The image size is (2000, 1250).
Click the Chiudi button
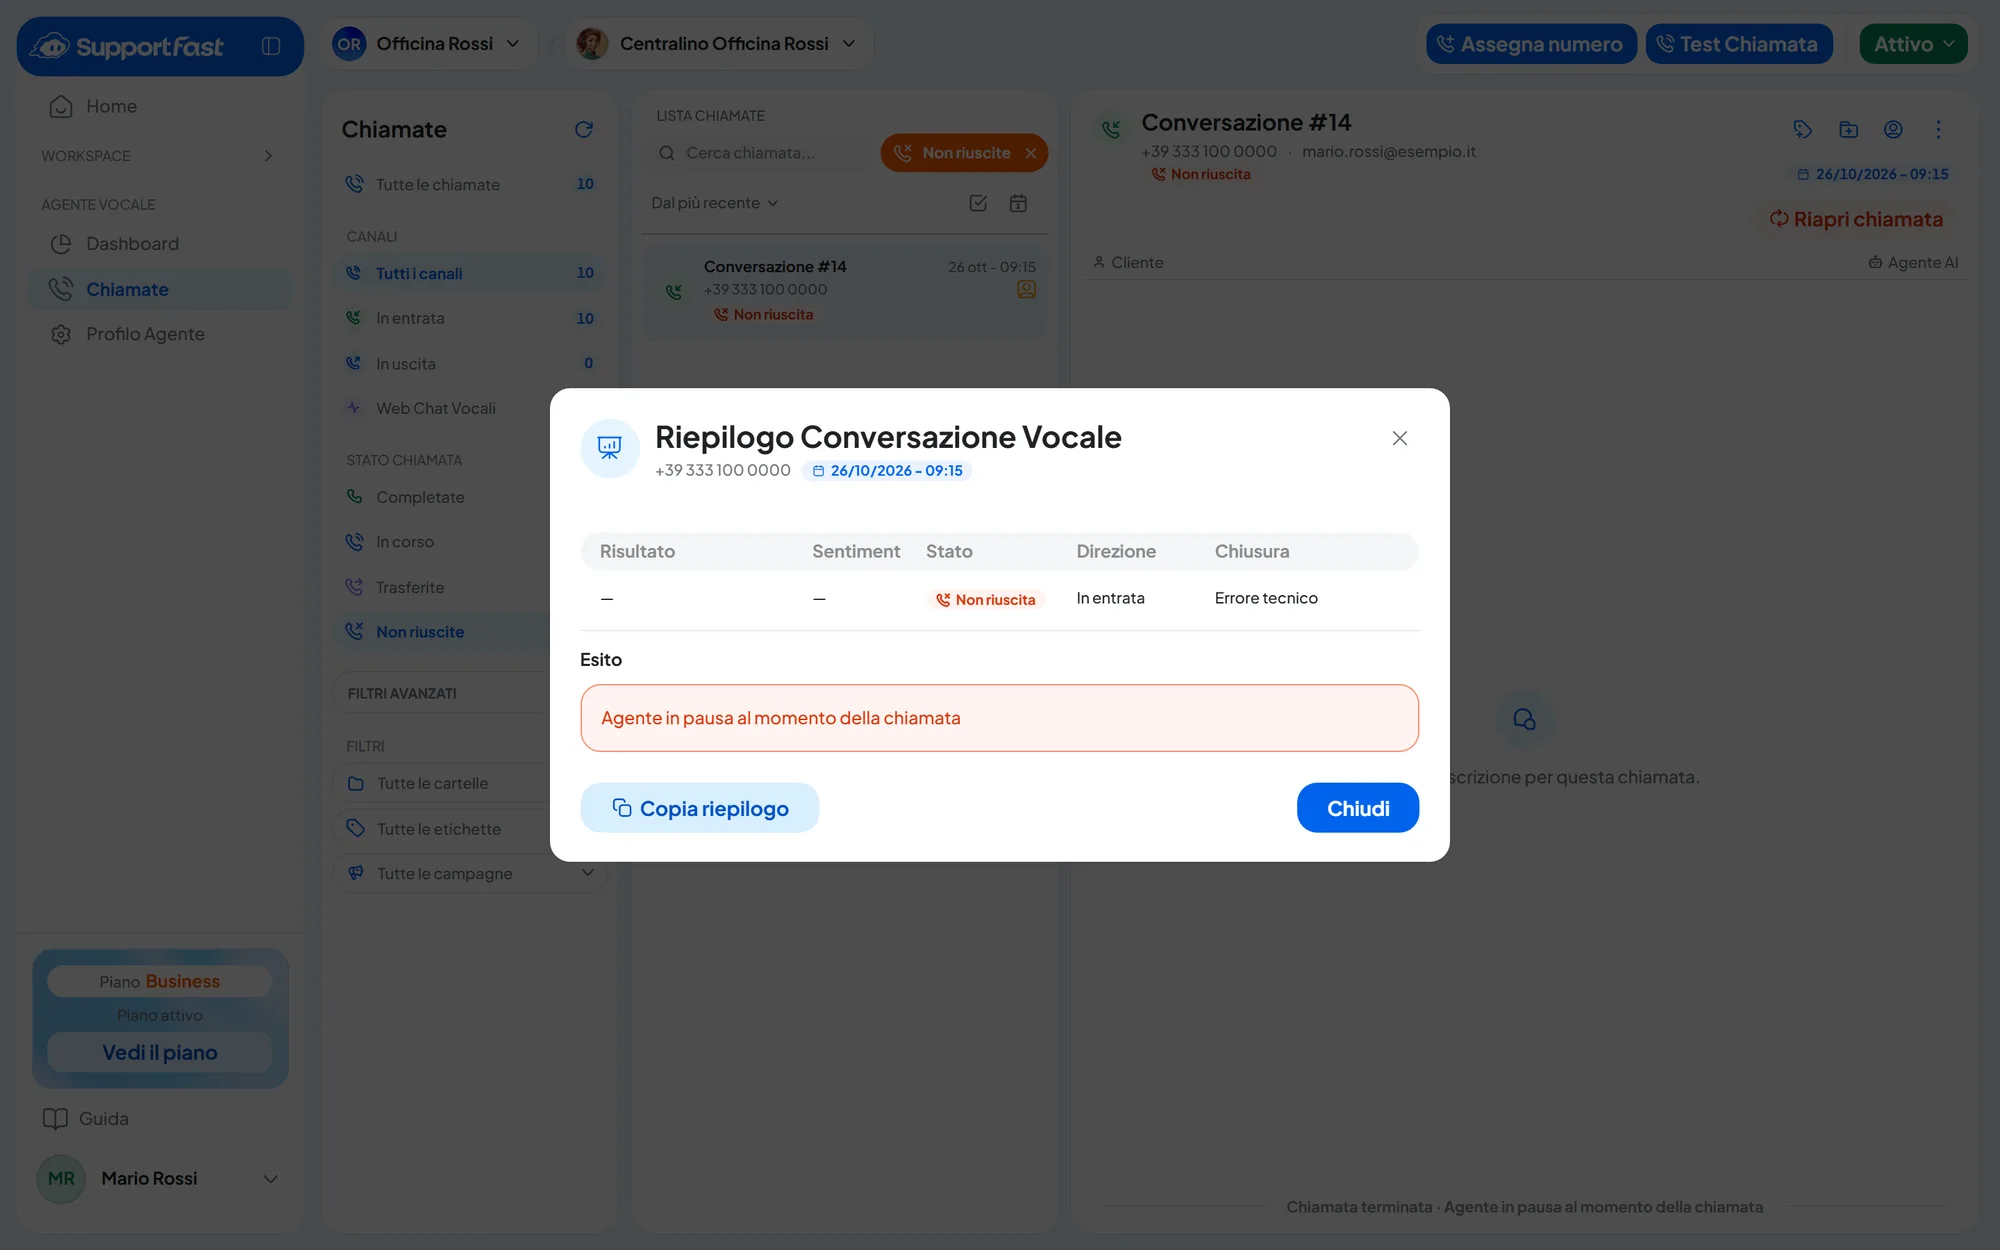tap(1357, 808)
